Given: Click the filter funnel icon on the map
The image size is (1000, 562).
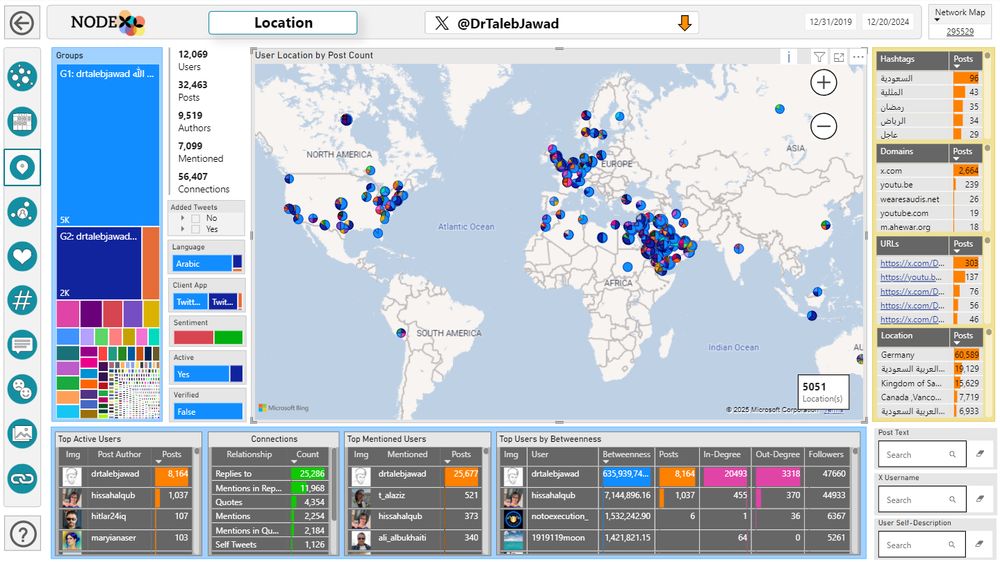Looking at the screenshot, I should 820,57.
